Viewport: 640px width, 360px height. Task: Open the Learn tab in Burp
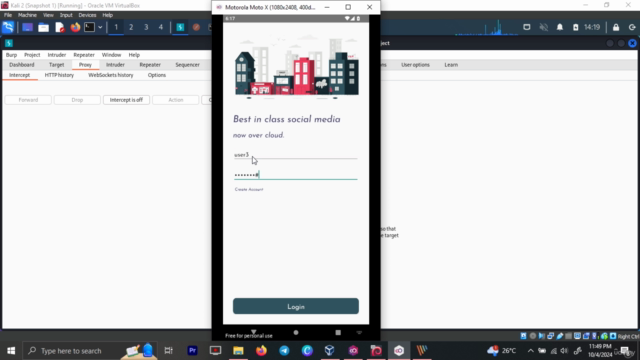(451, 65)
